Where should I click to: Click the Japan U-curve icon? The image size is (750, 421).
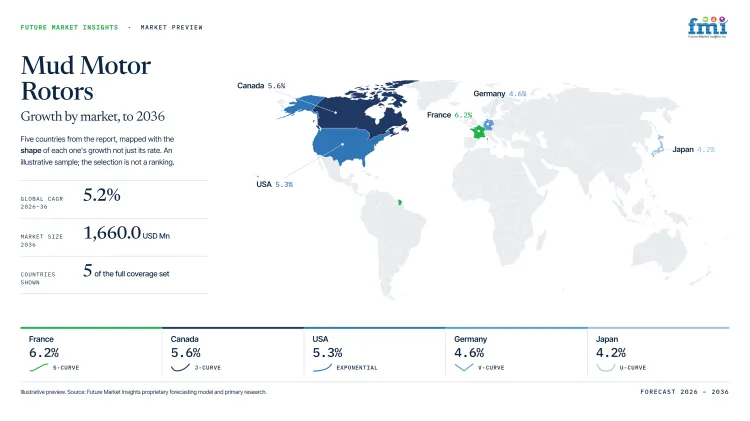(x=606, y=367)
